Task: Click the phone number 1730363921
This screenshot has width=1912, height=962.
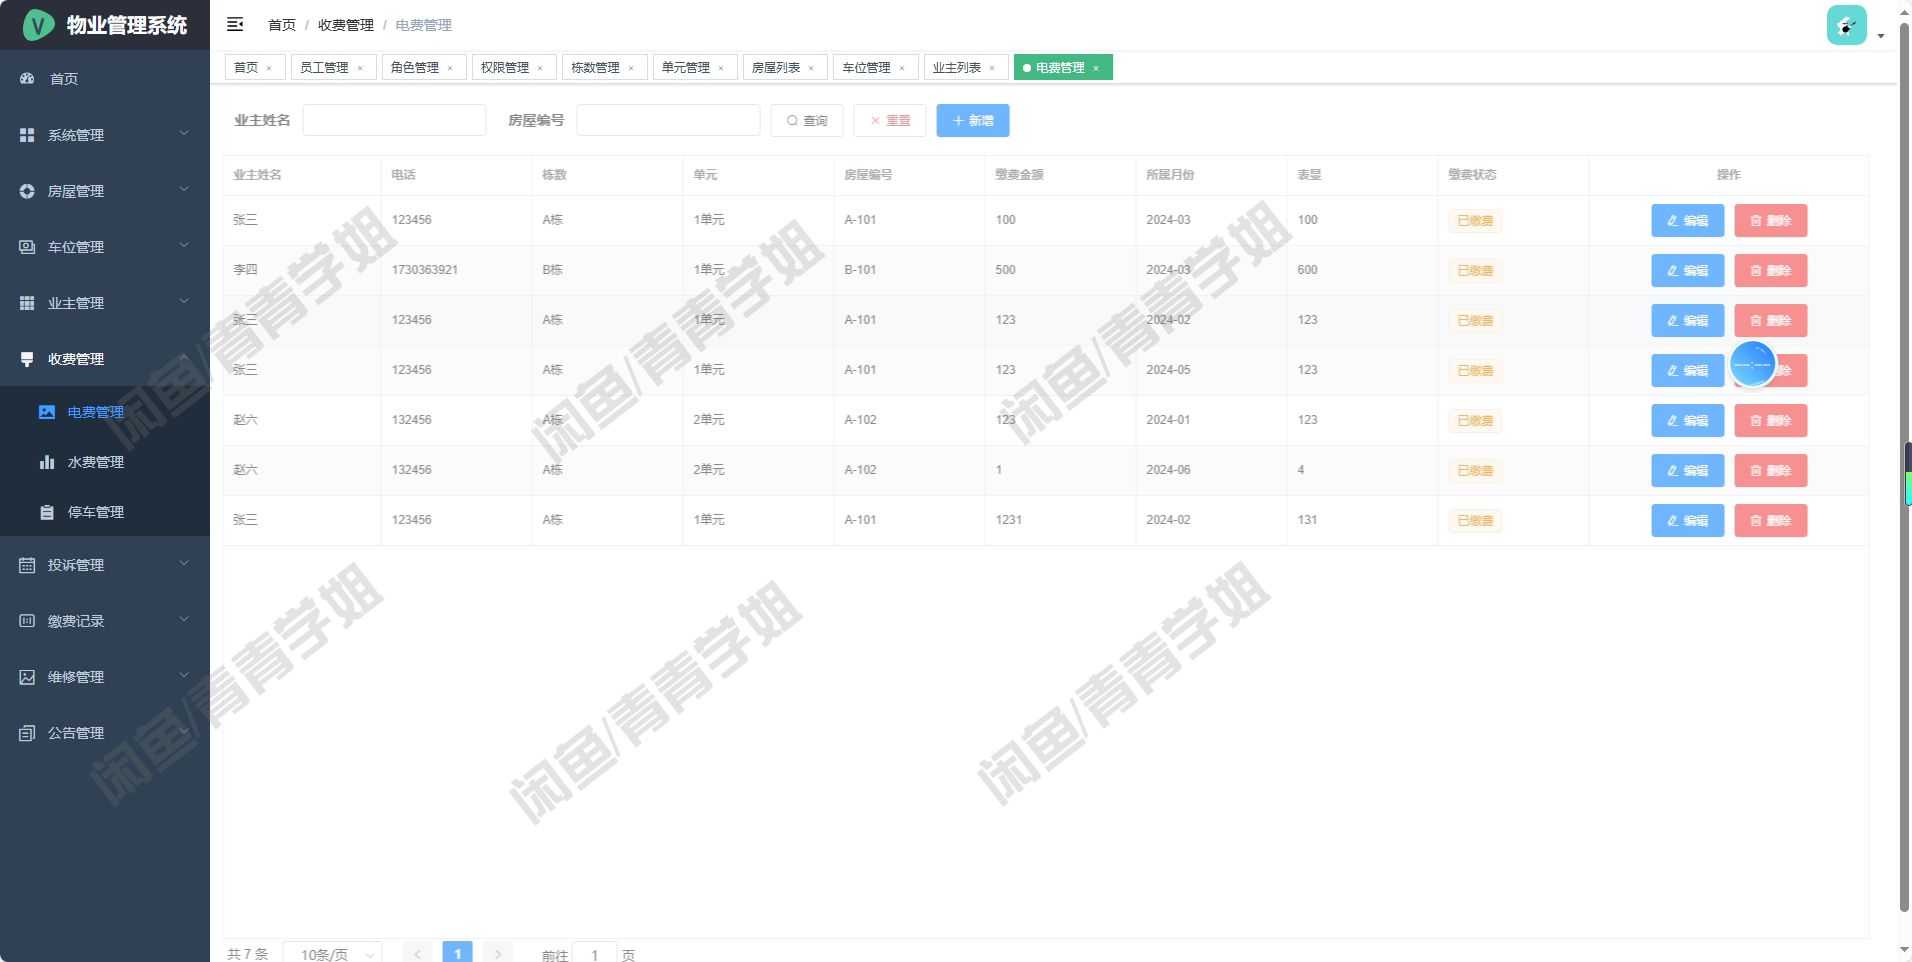Action: coord(425,270)
